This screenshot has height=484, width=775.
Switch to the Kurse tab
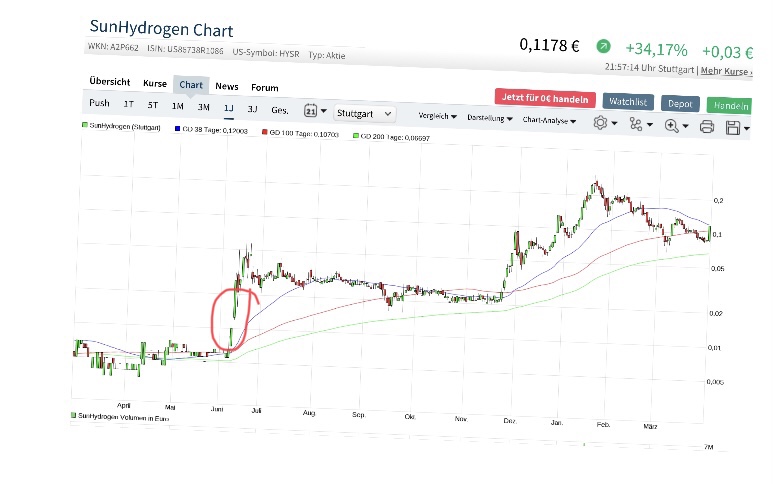[155, 84]
